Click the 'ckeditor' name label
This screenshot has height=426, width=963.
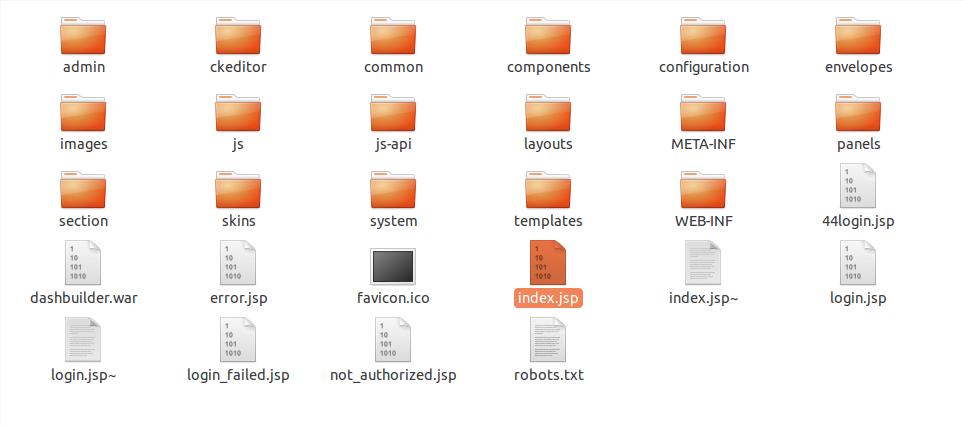coord(238,67)
